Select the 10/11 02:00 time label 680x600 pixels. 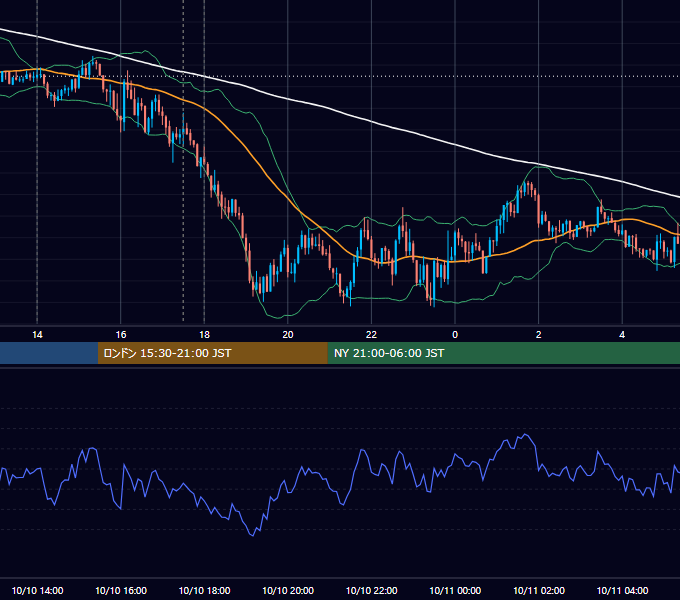(x=539, y=590)
